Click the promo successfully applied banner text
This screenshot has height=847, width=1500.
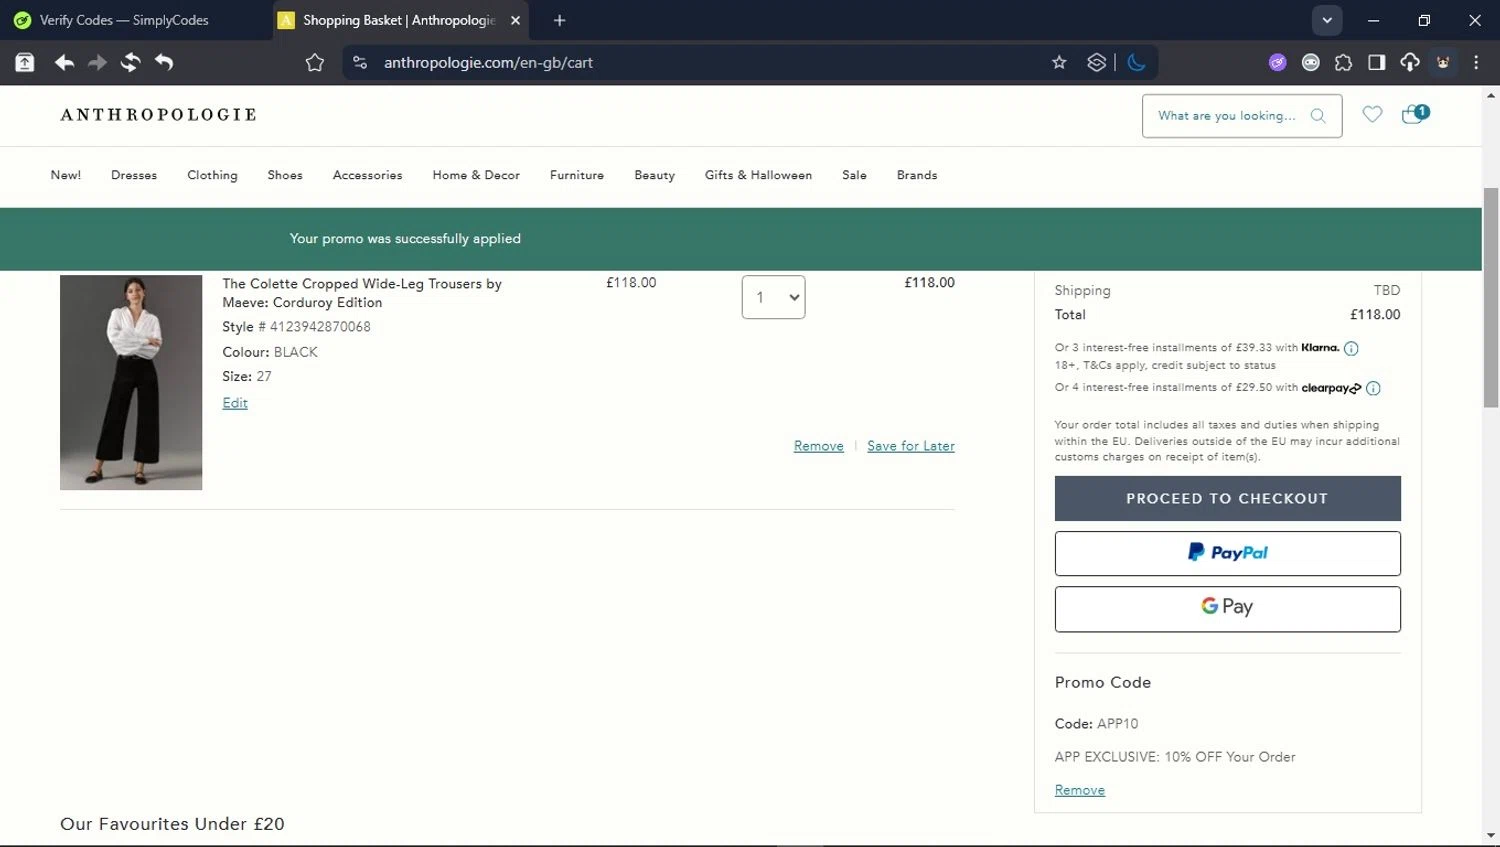(405, 239)
